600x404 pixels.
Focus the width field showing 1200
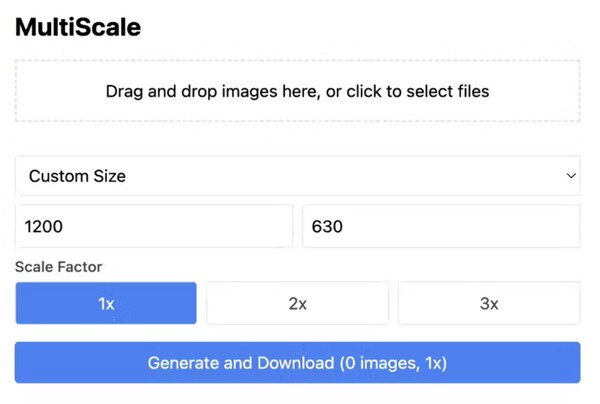(x=154, y=227)
